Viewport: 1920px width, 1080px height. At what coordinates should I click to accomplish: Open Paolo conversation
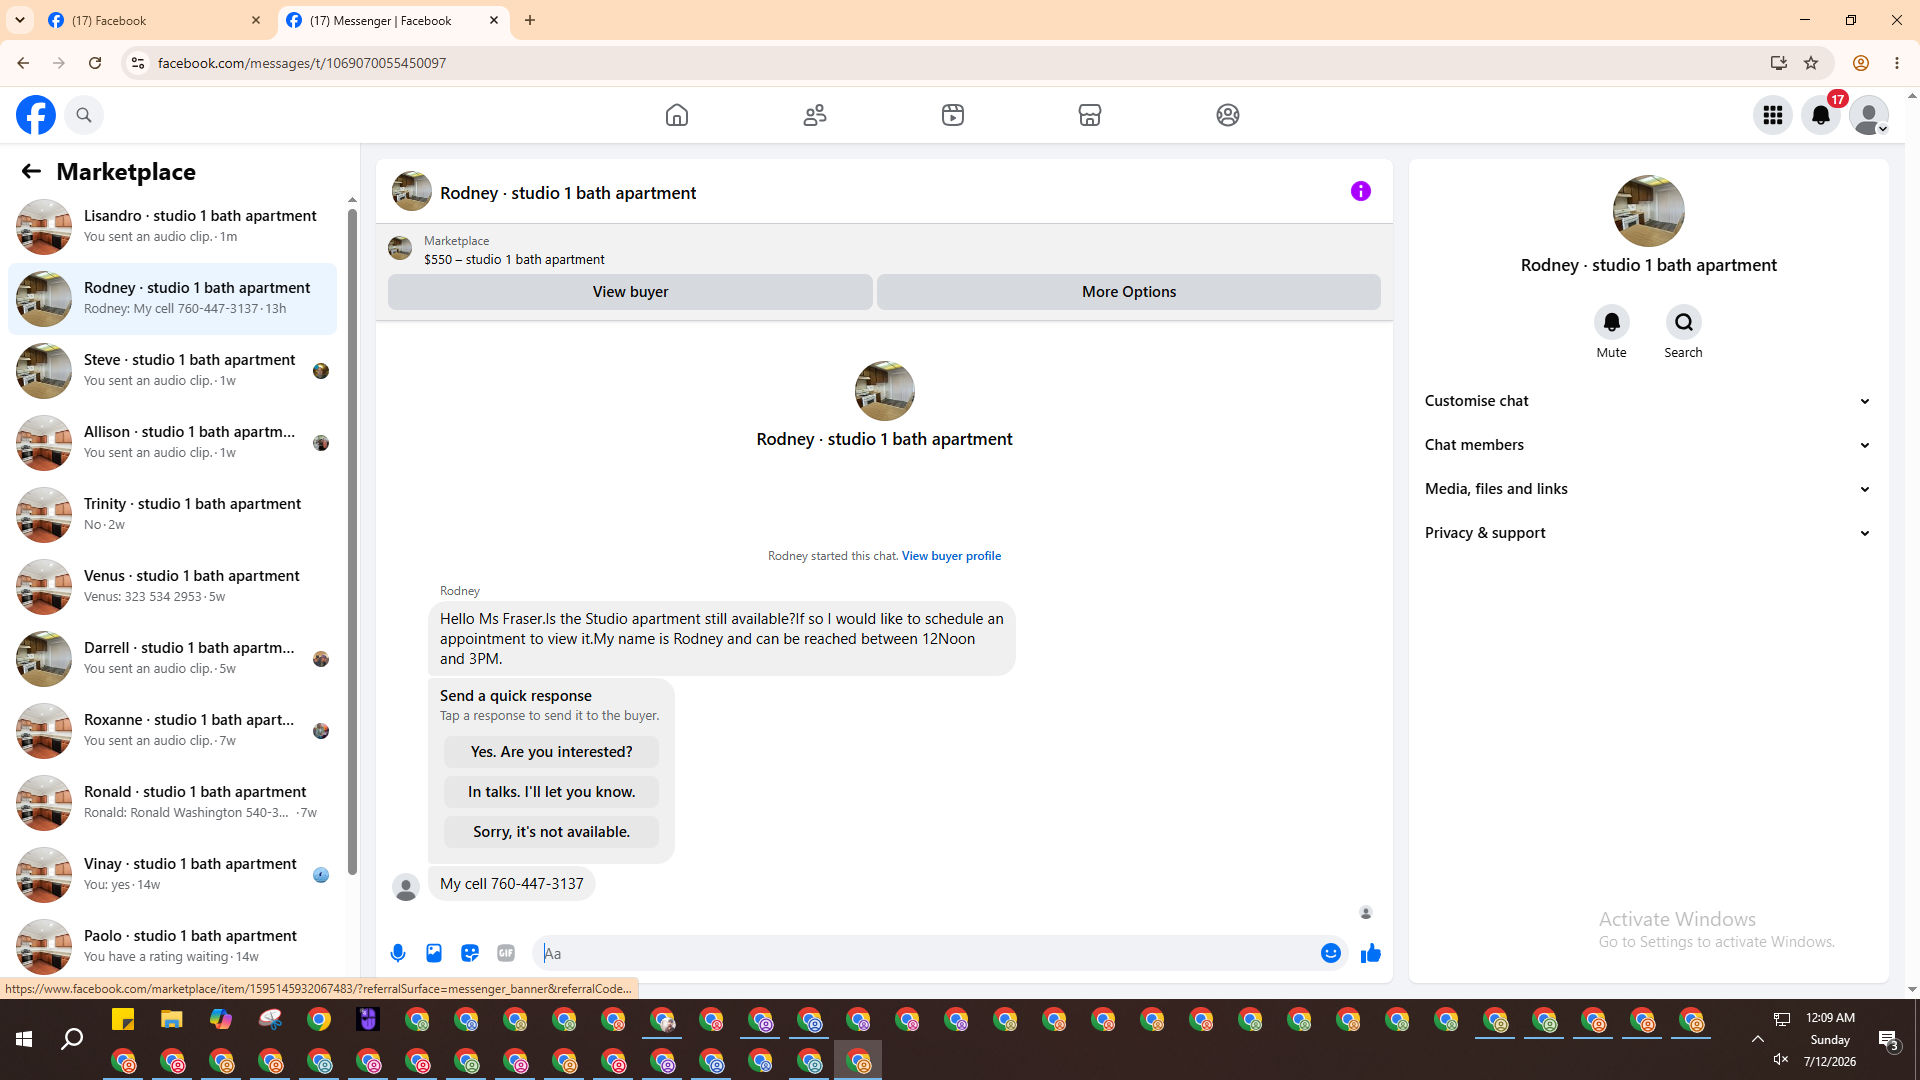[172, 947]
